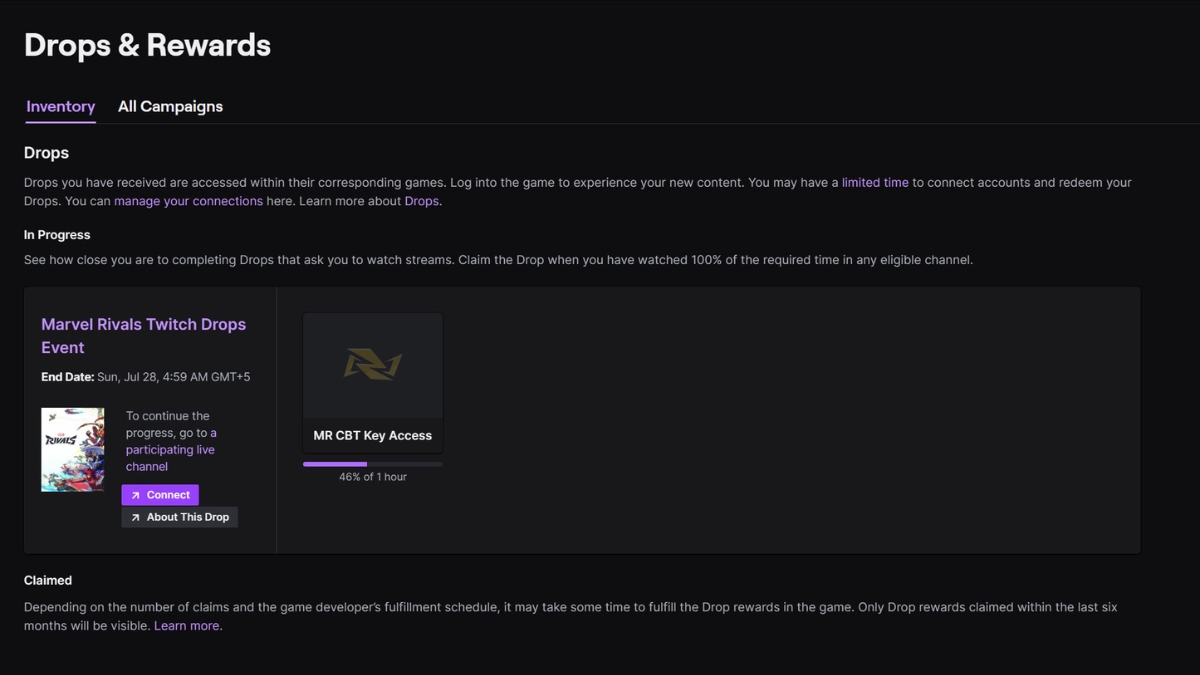Select the Inventory tab

[x=60, y=106]
